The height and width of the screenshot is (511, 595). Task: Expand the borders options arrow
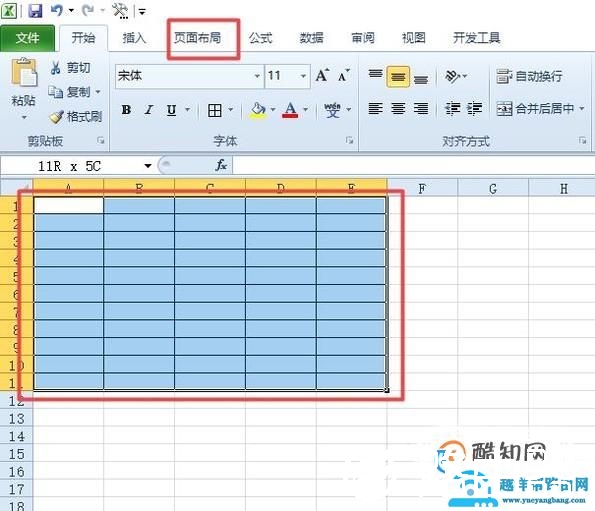231,110
